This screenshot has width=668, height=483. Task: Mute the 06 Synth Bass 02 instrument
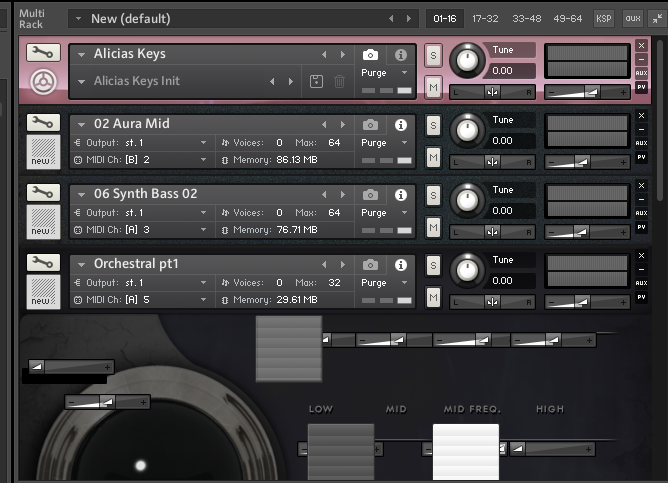433,227
